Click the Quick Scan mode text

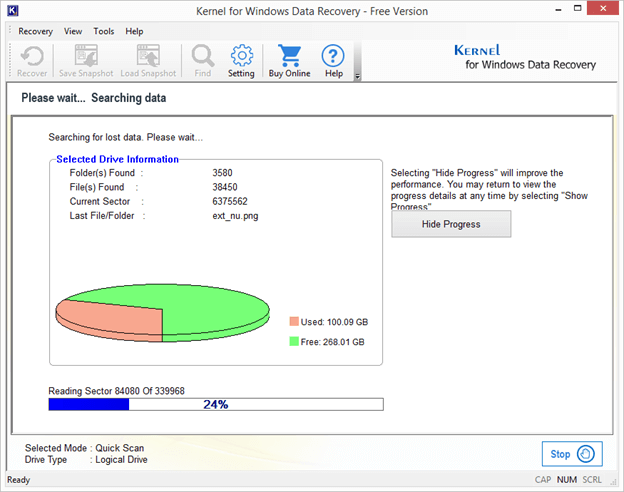[119, 448]
